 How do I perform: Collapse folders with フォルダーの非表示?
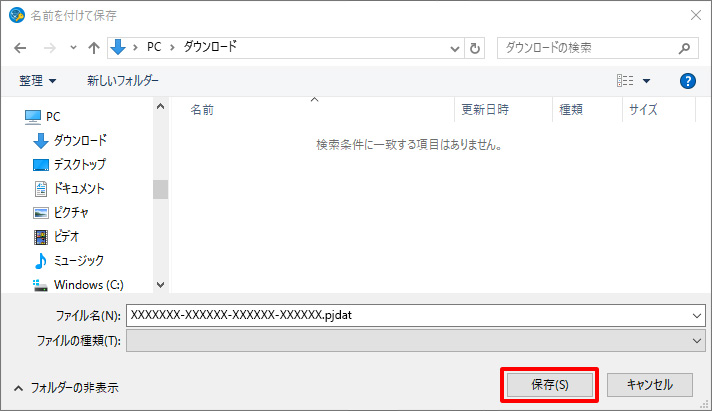pyautogui.click(x=67, y=388)
